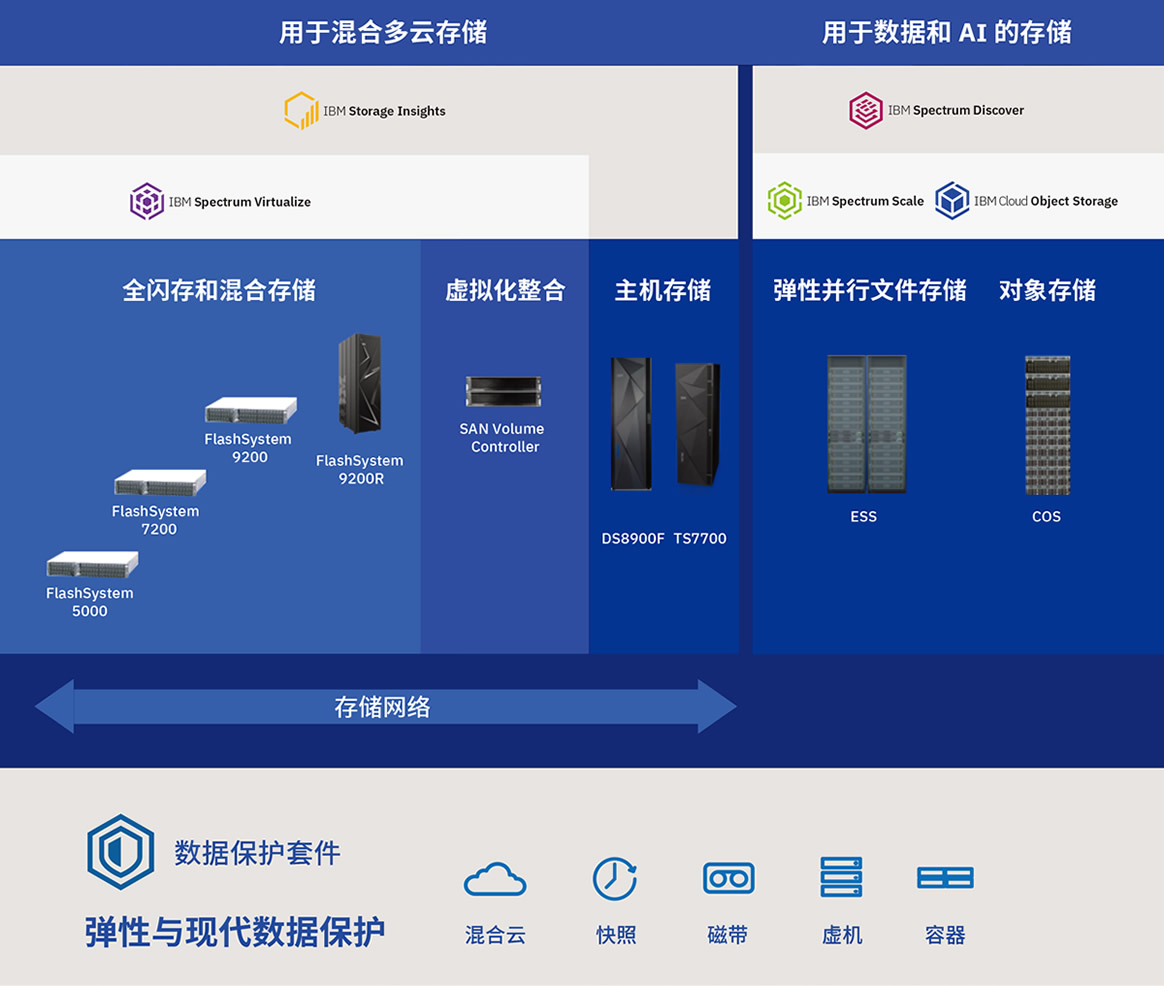The image size is (1164, 986).
Task: Click the IBM Spectrum Scale green icon
Action: tap(785, 200)
